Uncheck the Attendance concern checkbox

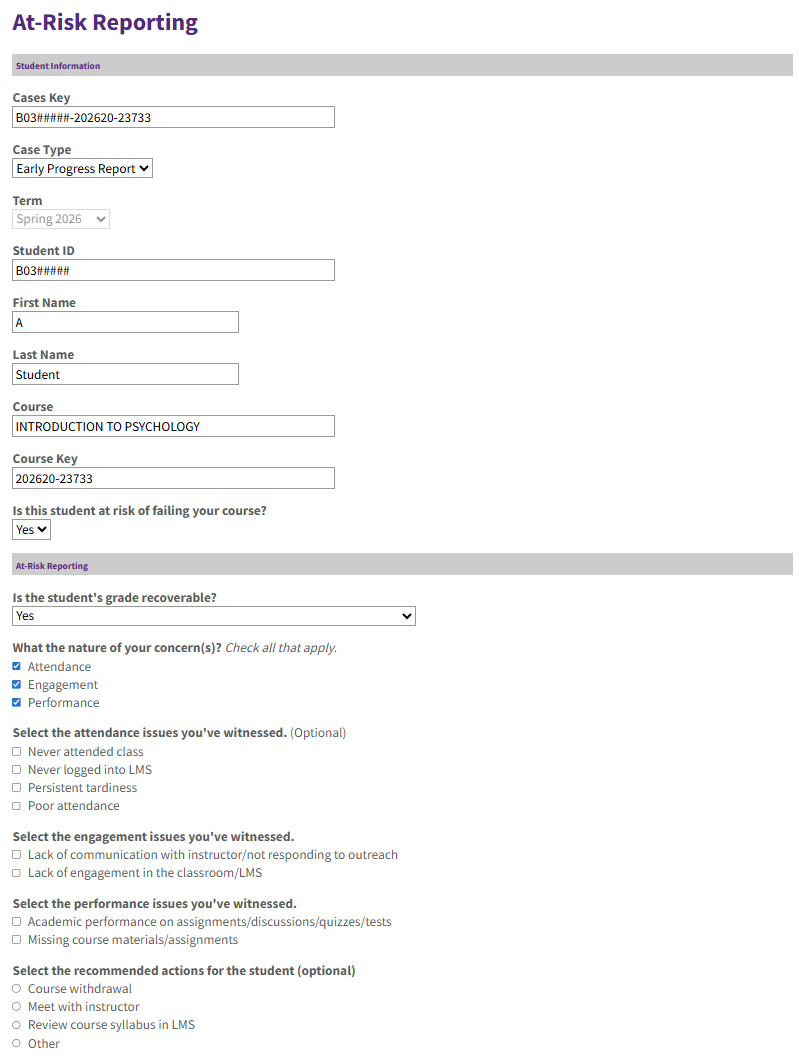pos(17,667)
